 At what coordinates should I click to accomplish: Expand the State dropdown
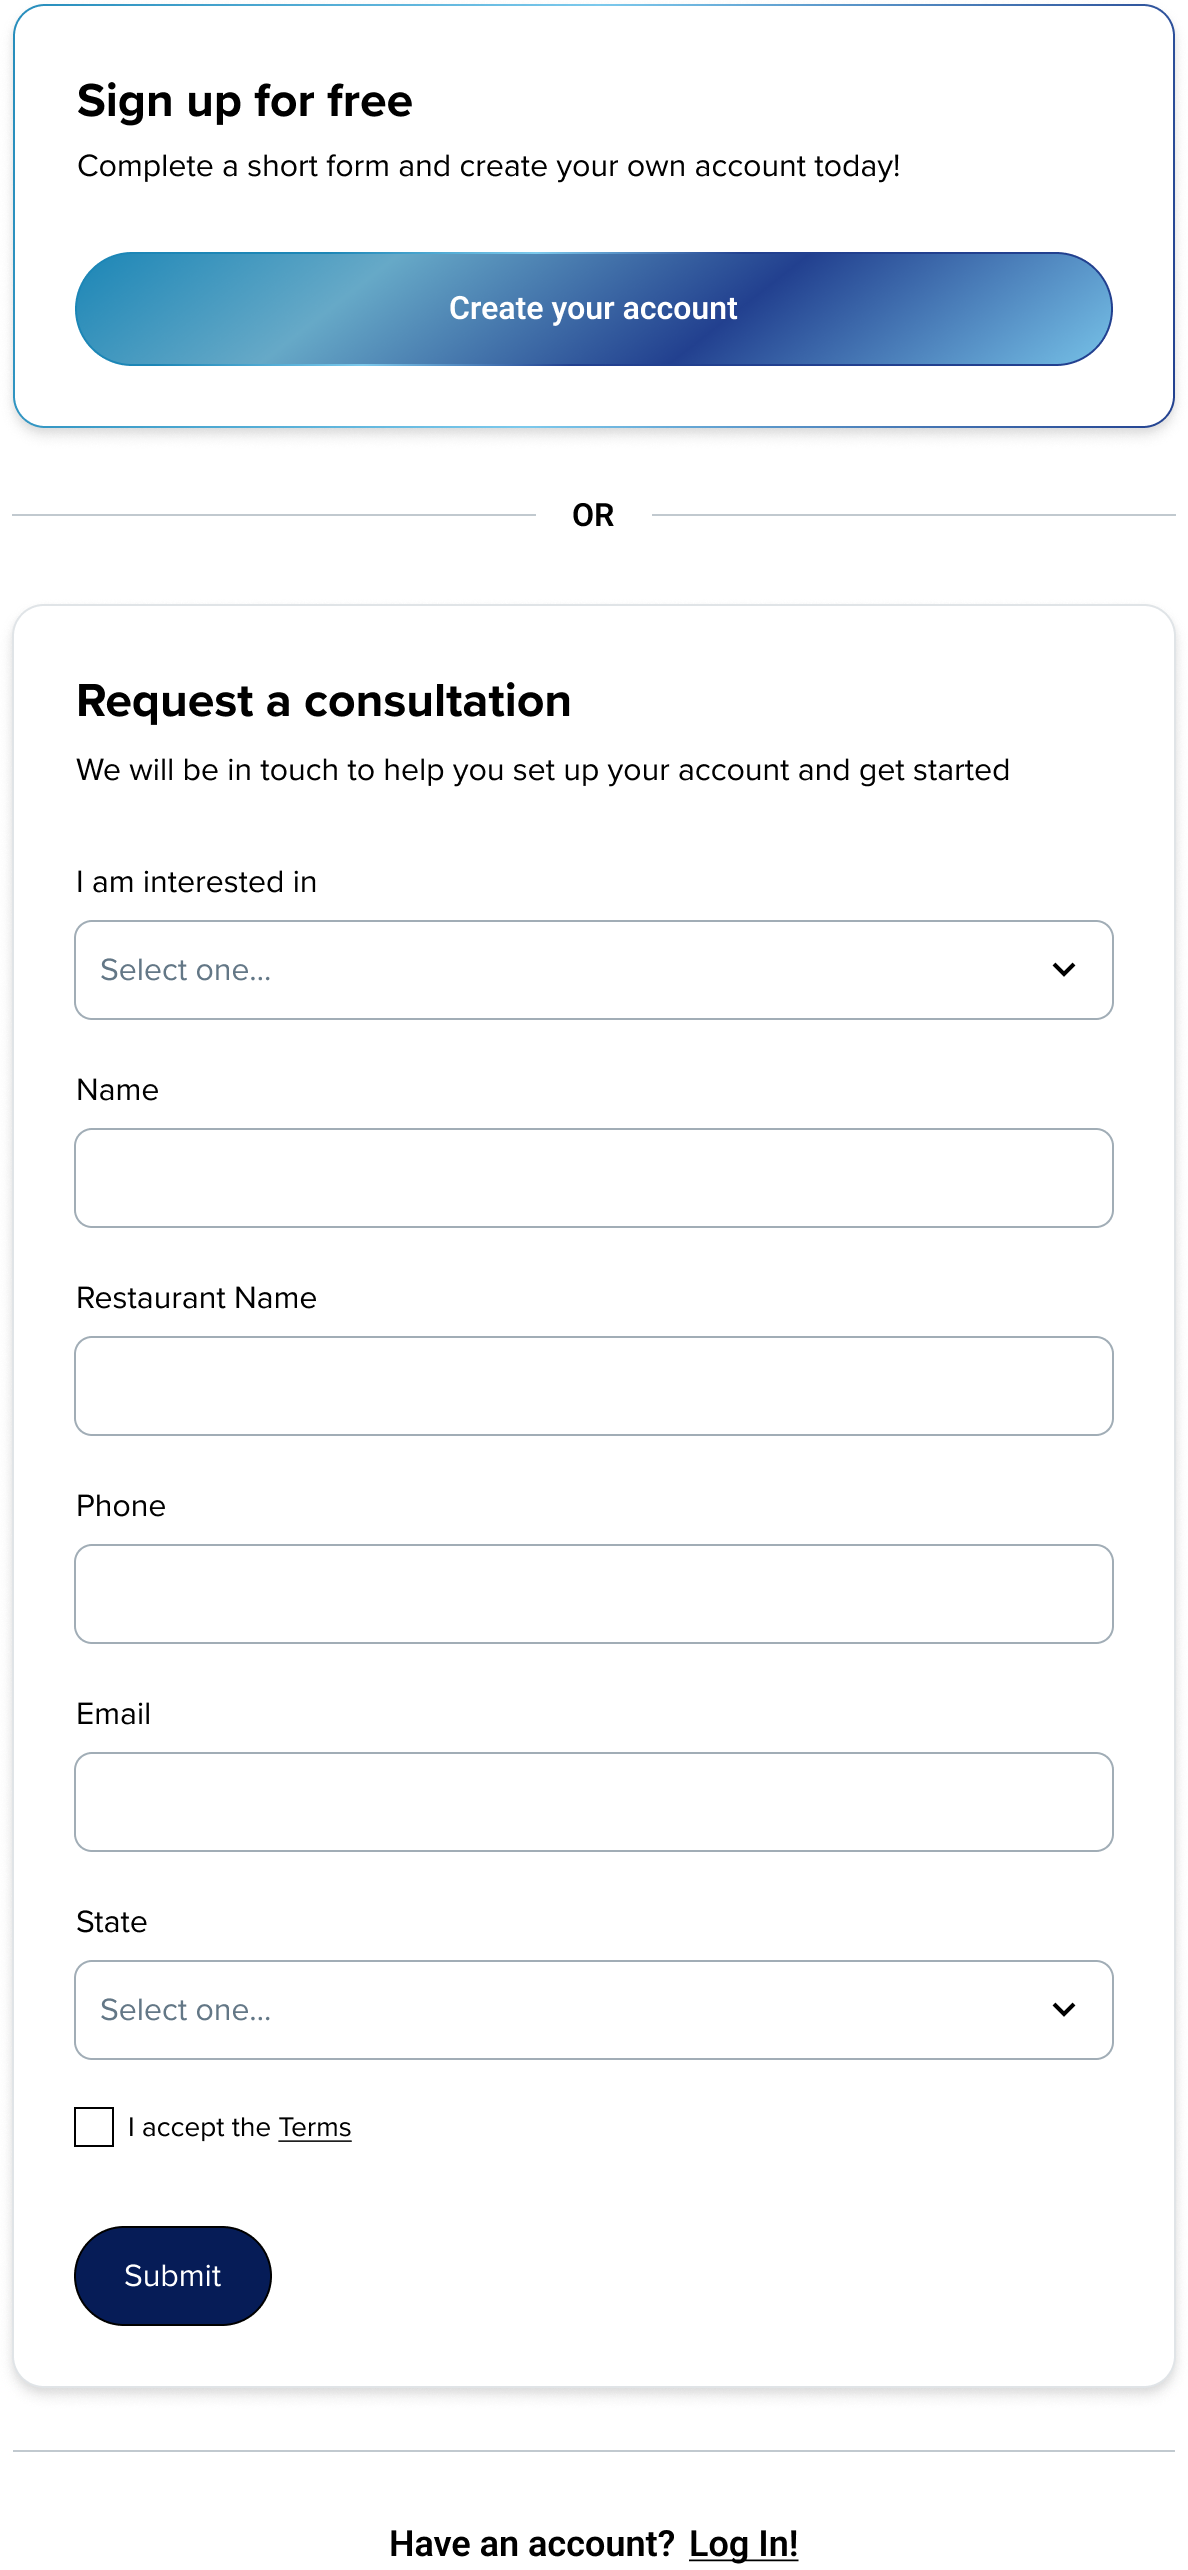coord(560,2010)
